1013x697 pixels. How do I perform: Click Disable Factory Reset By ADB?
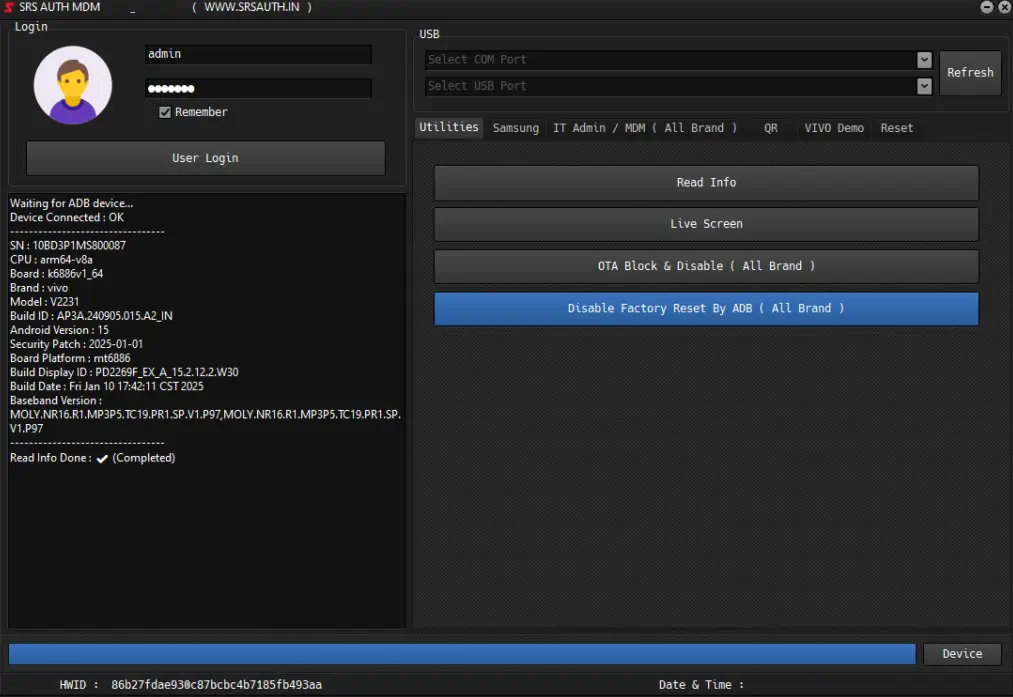[x=706, y=309]
